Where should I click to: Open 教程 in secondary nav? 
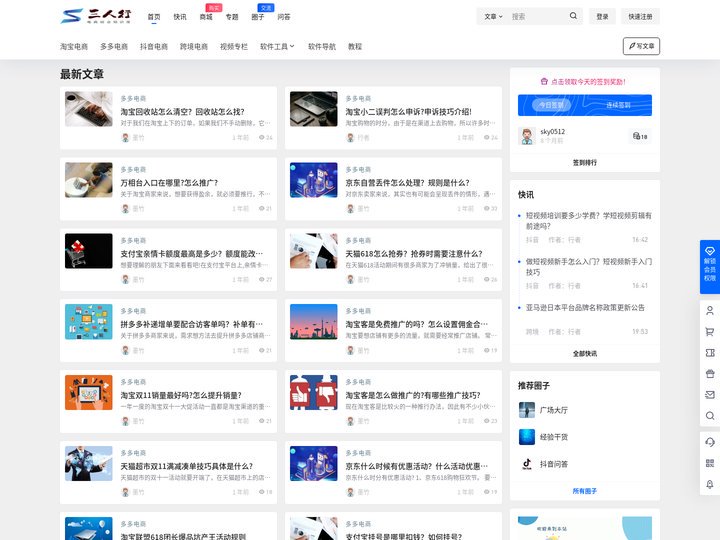coord(355,46)
